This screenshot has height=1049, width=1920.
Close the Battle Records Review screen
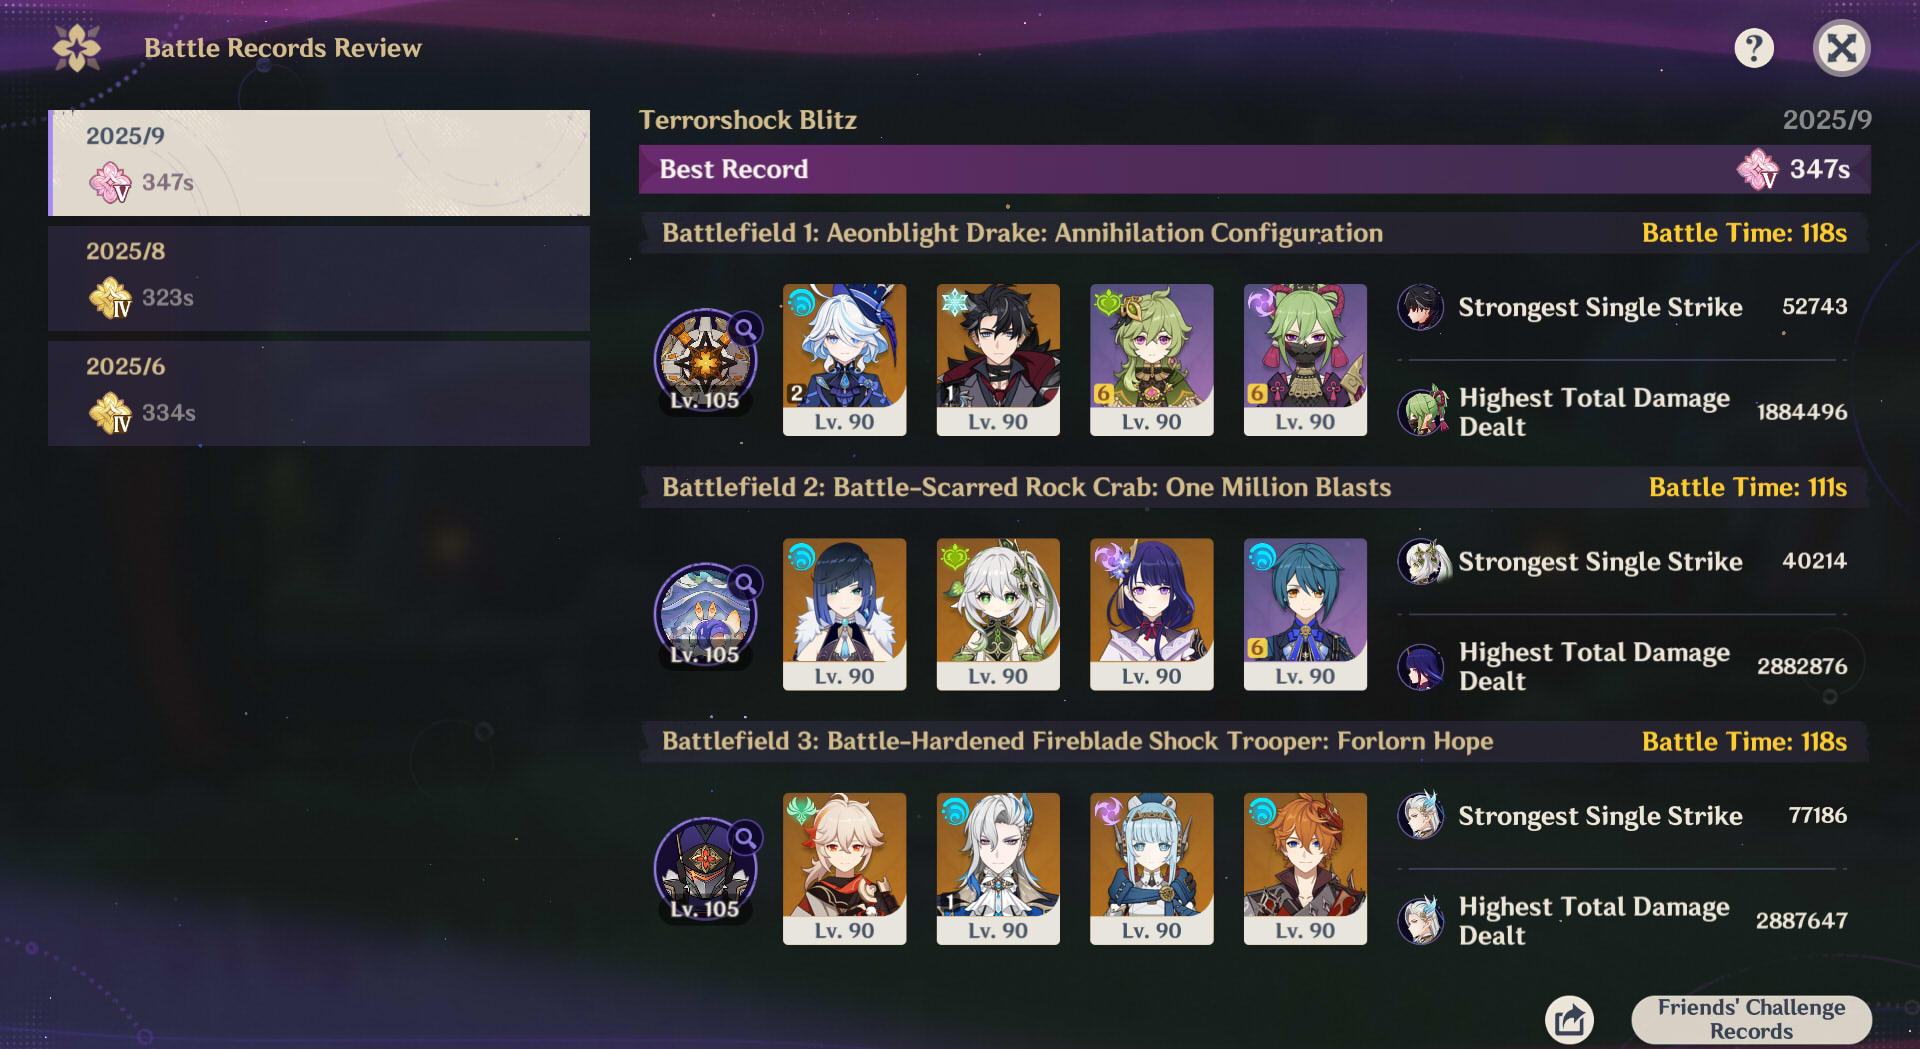1841,48
